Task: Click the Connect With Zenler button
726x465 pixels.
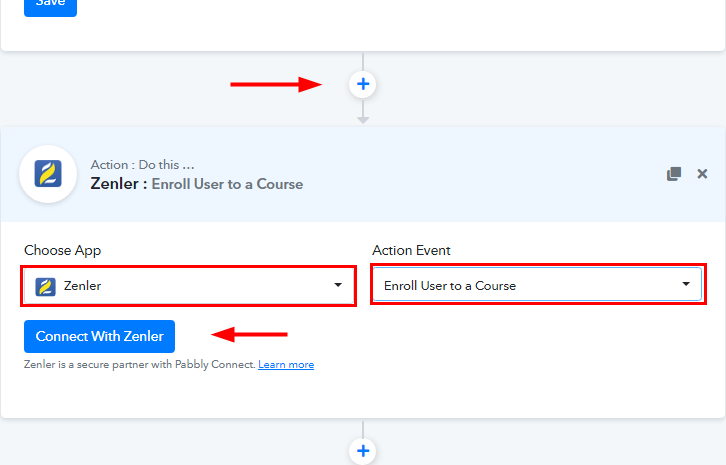Action: [100, 336]
